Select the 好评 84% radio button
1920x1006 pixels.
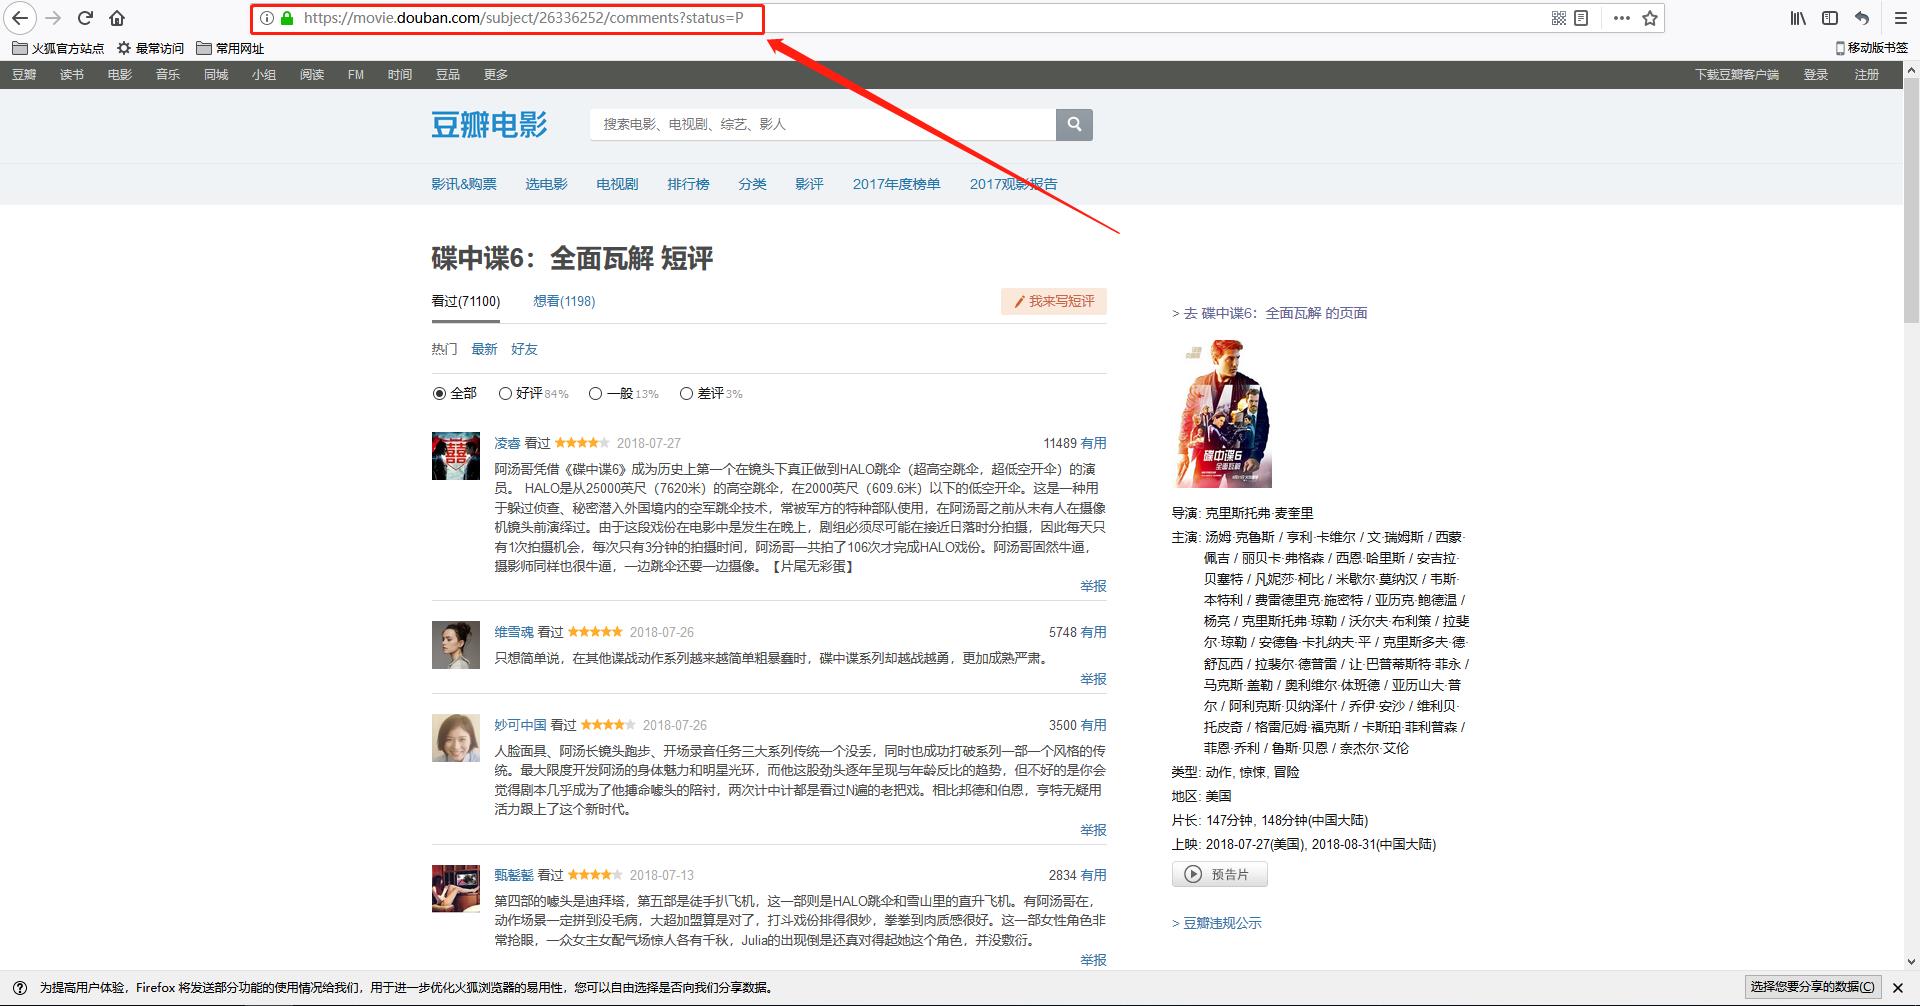pos(505,394)
